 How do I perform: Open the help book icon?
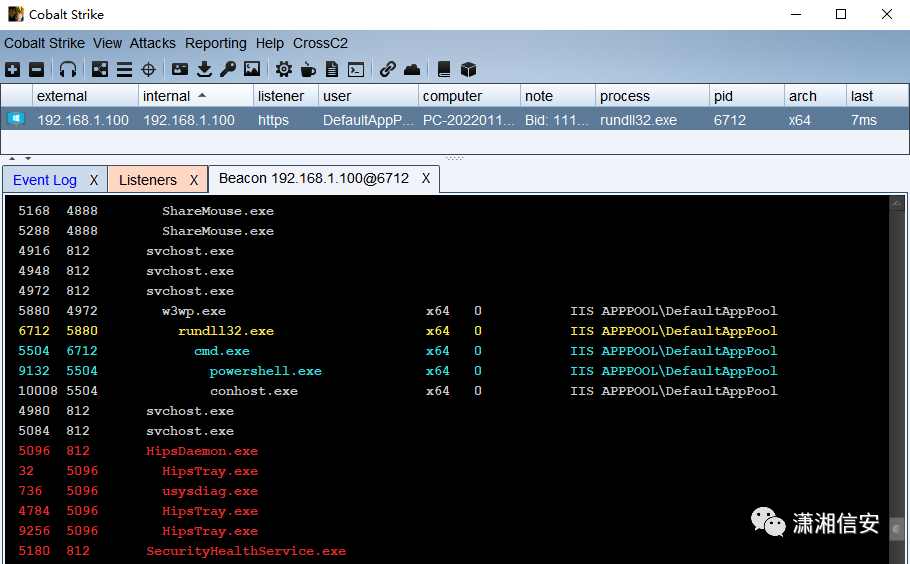click(444, 70)
